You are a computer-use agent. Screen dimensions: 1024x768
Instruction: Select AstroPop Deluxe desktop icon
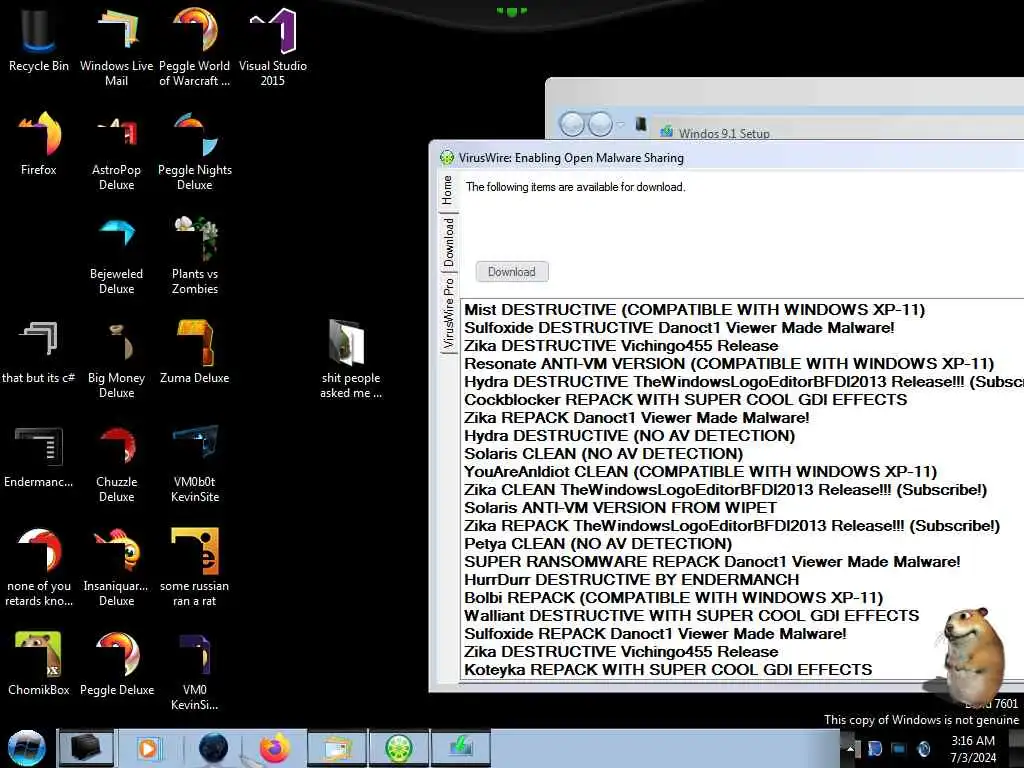116,152
